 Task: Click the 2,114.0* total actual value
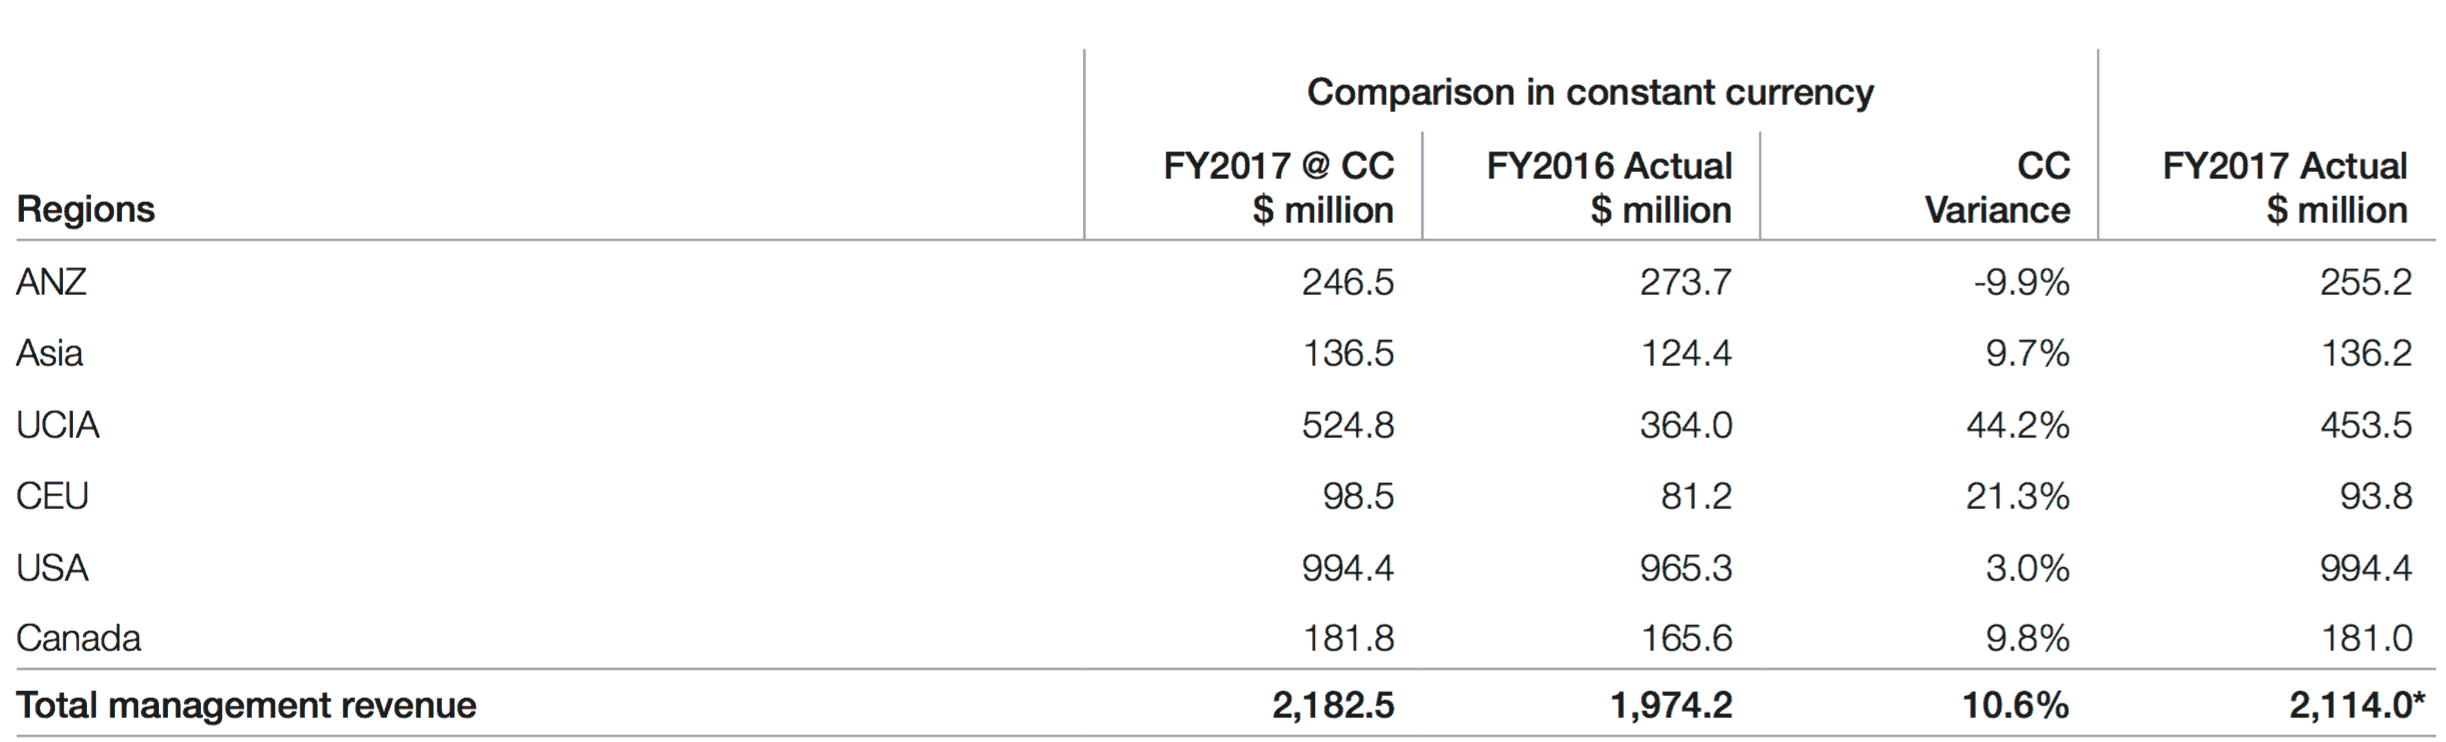pyautogui.click(x=2357, y=705)
